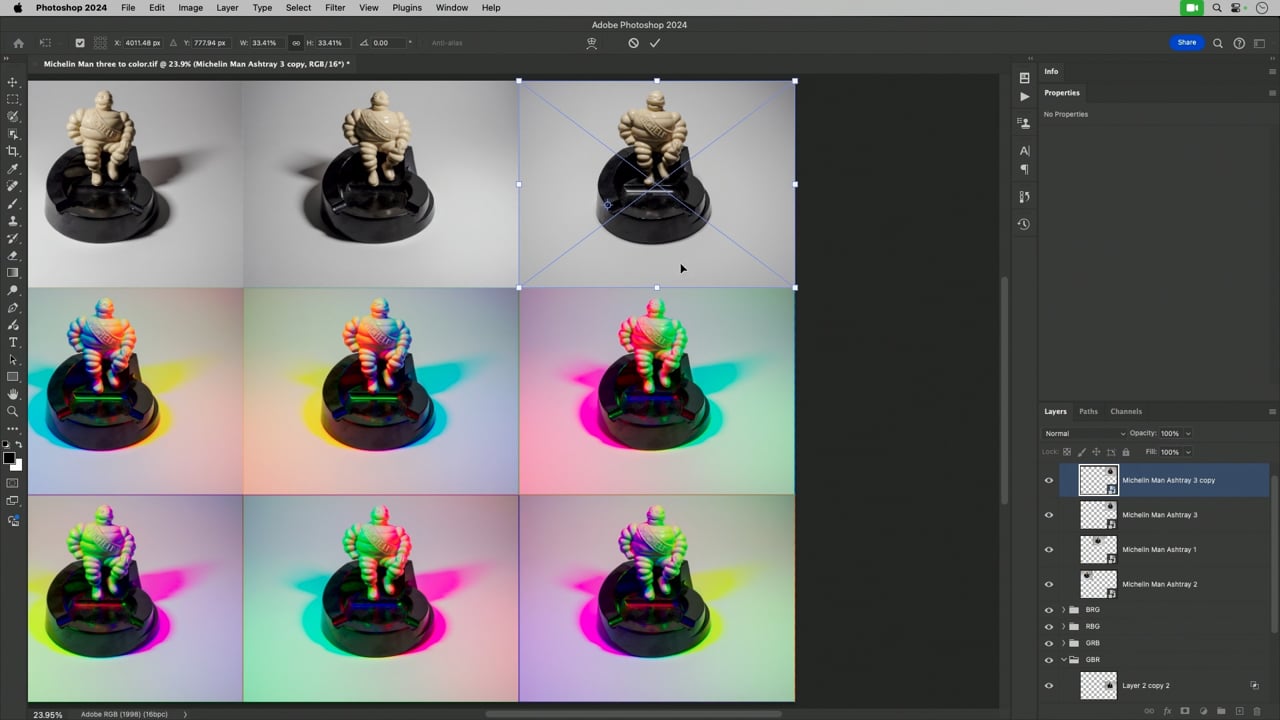Select the Eraser tool
Viewport: 1280px width, 720px height.
pos(13,256)
